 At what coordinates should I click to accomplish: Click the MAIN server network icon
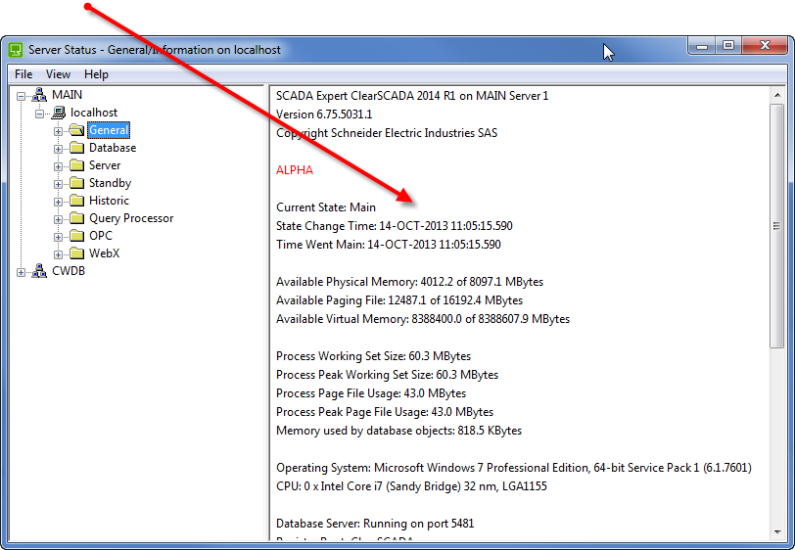(39, 95)
